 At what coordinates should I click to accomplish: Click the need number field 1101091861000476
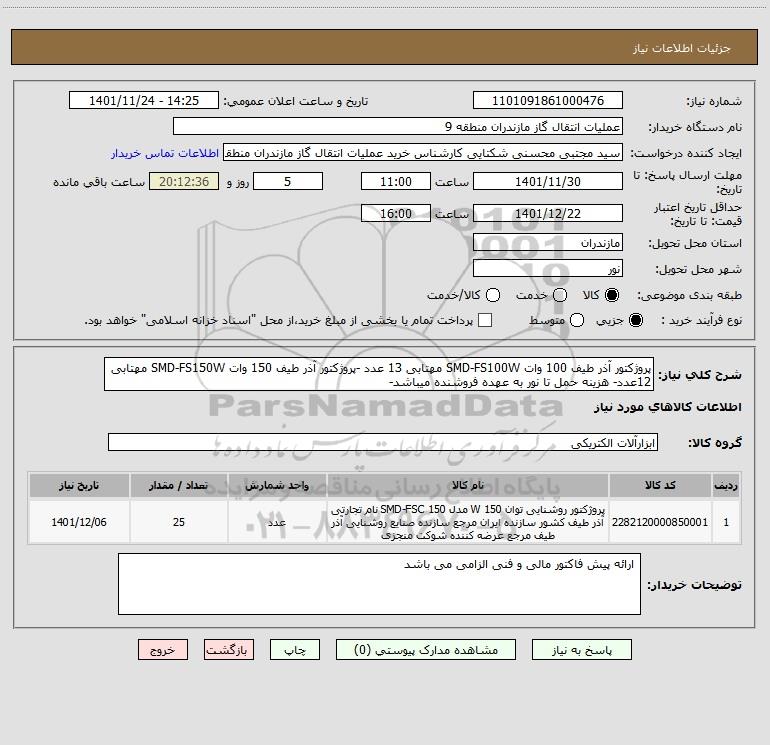coord(548,101)
